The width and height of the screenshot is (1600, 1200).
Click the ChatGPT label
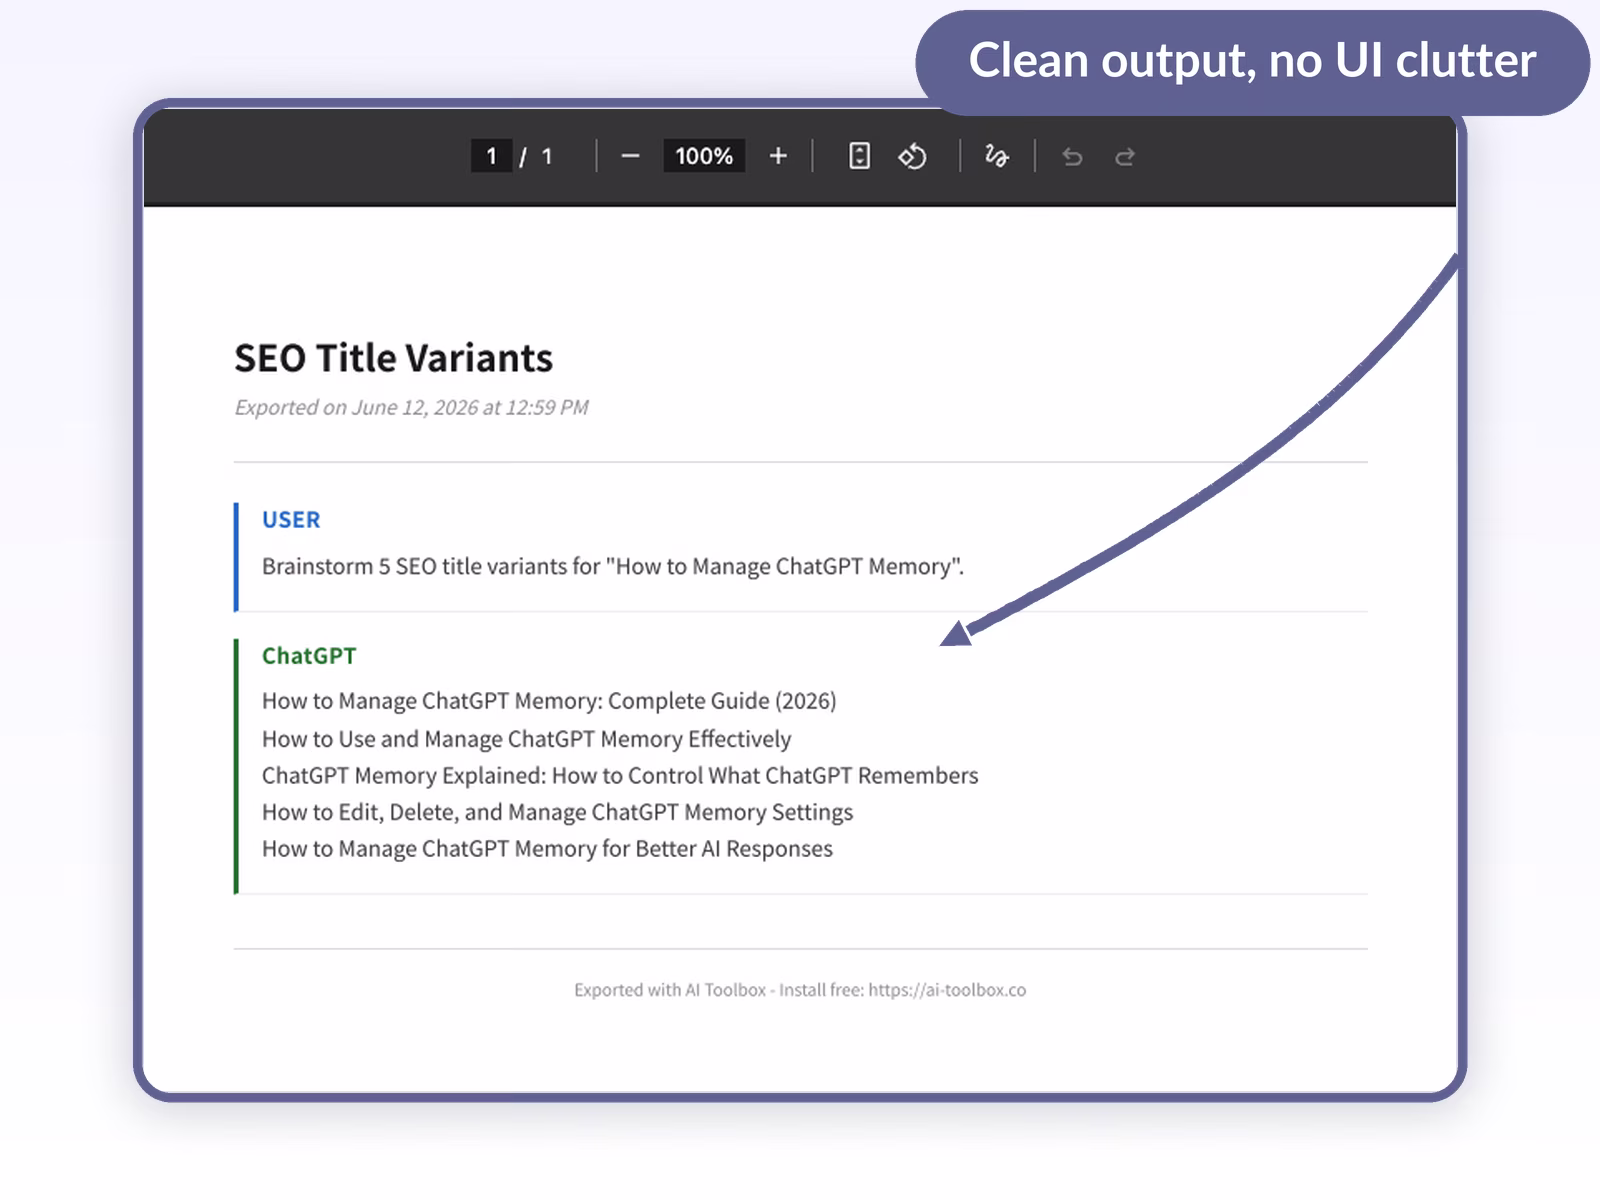309,656
